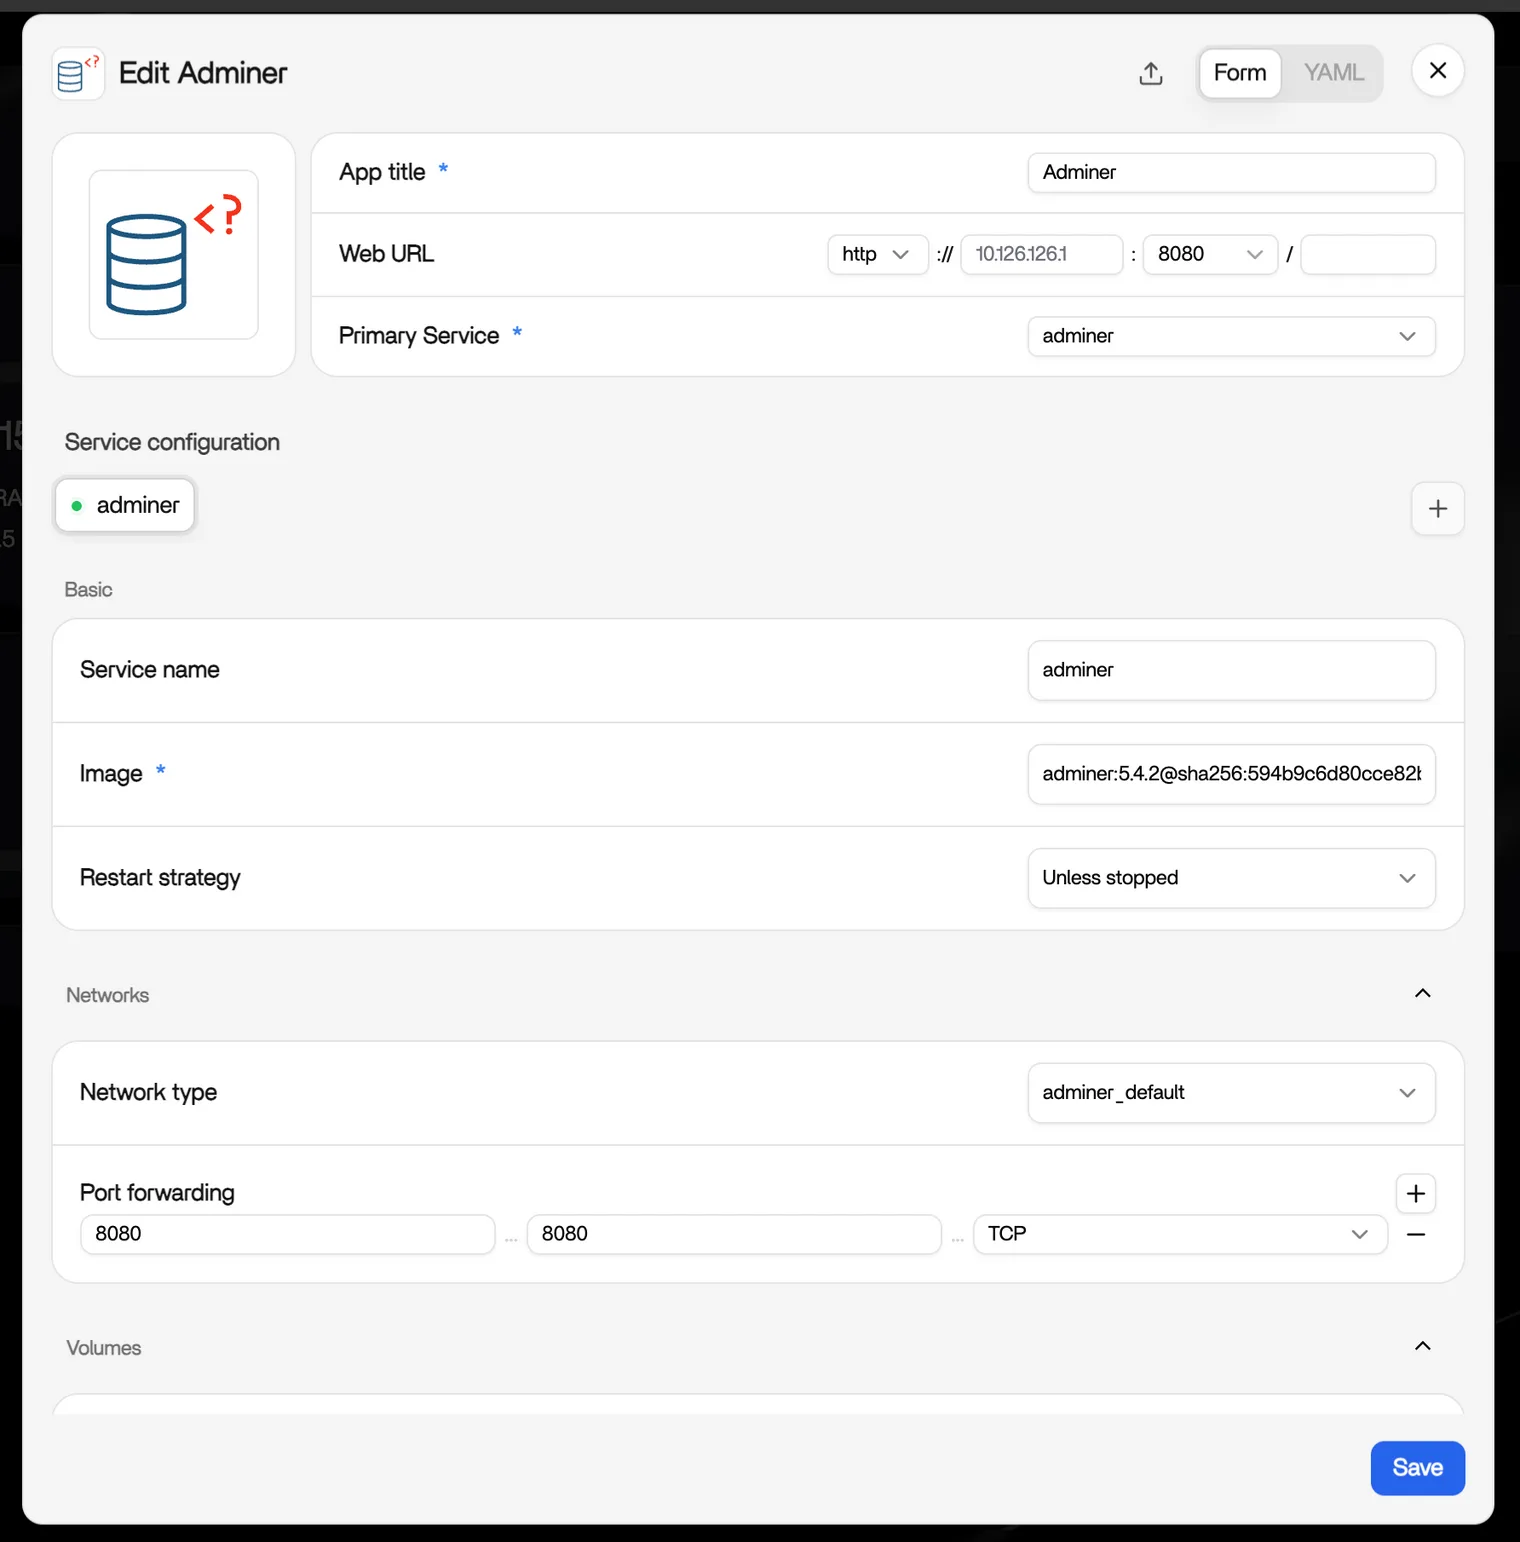
Task: Edit the second port forwarding 8080 field
Action: coord(734,1234)
